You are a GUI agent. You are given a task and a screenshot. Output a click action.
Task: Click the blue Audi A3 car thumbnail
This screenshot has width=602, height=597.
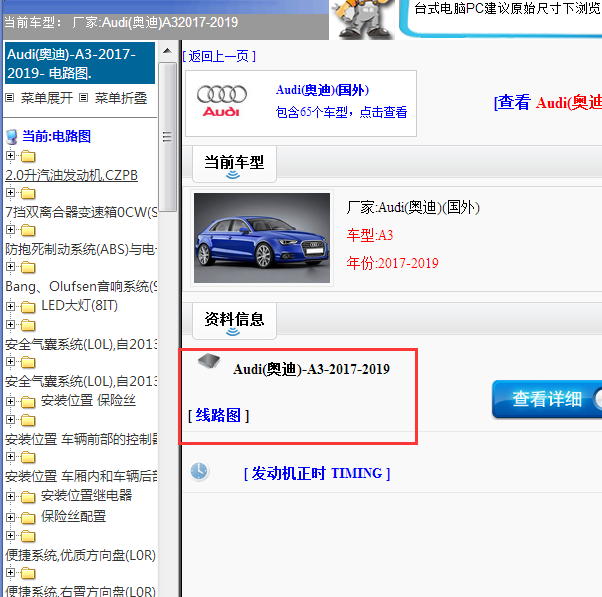point(262,238)
